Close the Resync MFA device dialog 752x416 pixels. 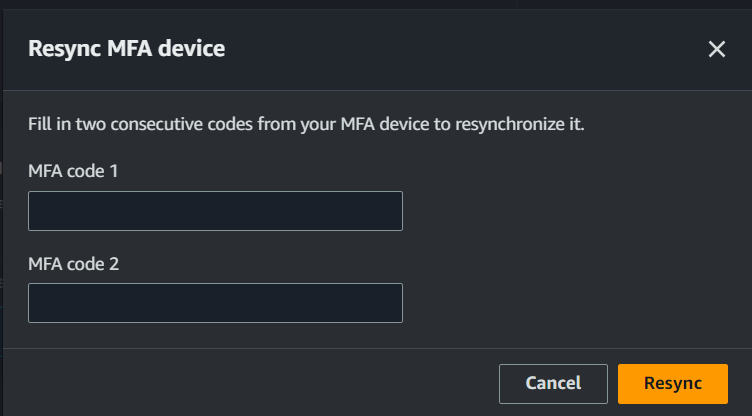pyautogui.click(x=716, y=49)
